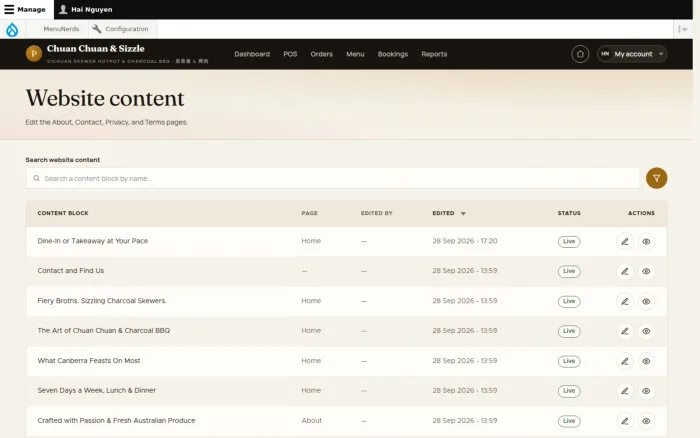Select 'What Canberra Feasts On Most' title
The image size is (700, 438).
point(89,360)
